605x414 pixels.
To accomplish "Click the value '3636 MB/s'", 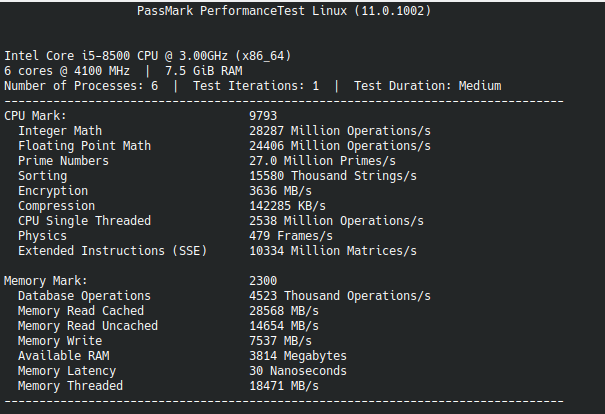I will click(x=281, y=191).
